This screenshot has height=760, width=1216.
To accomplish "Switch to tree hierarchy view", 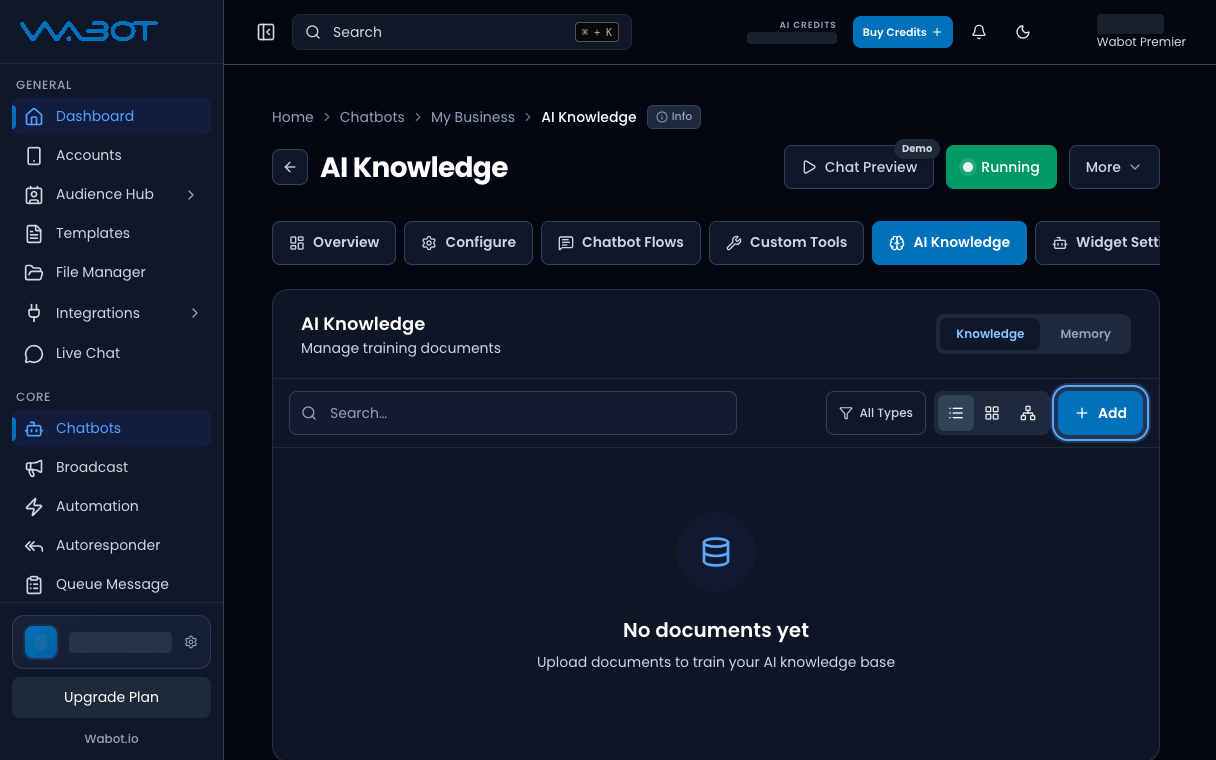I will [1028, 413].
